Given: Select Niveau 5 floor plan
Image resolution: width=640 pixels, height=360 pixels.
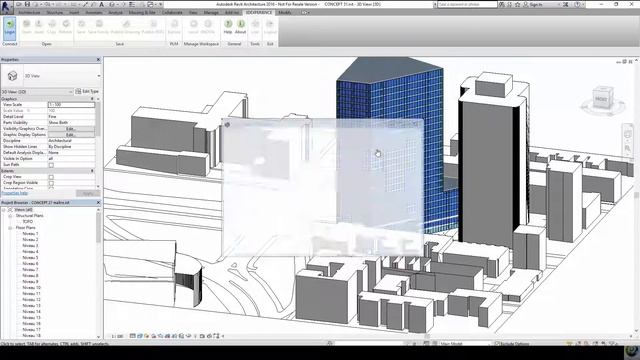Looking at the screenshot, I should point(30,258).
